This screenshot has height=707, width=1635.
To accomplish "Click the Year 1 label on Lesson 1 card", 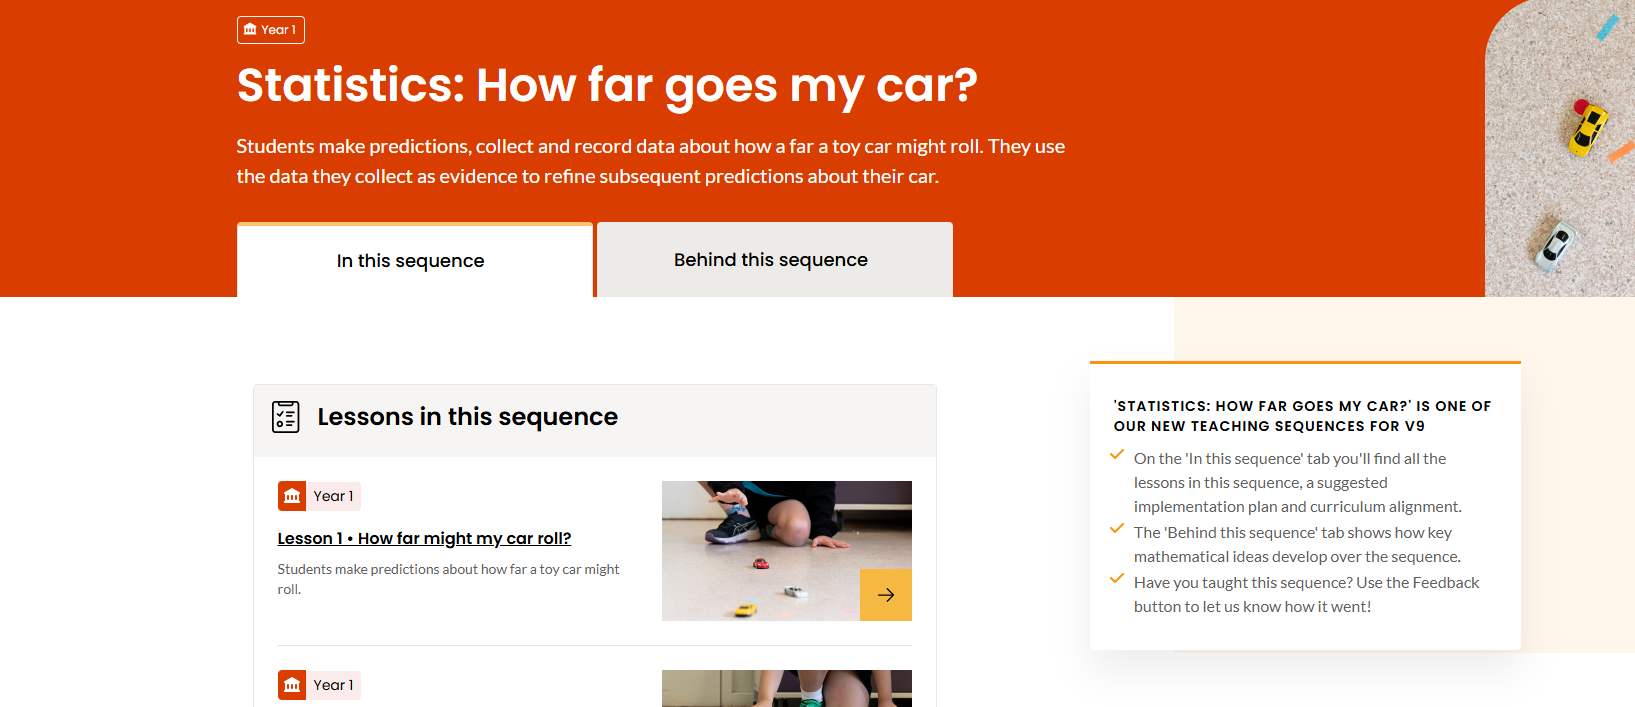I will 333,496.
